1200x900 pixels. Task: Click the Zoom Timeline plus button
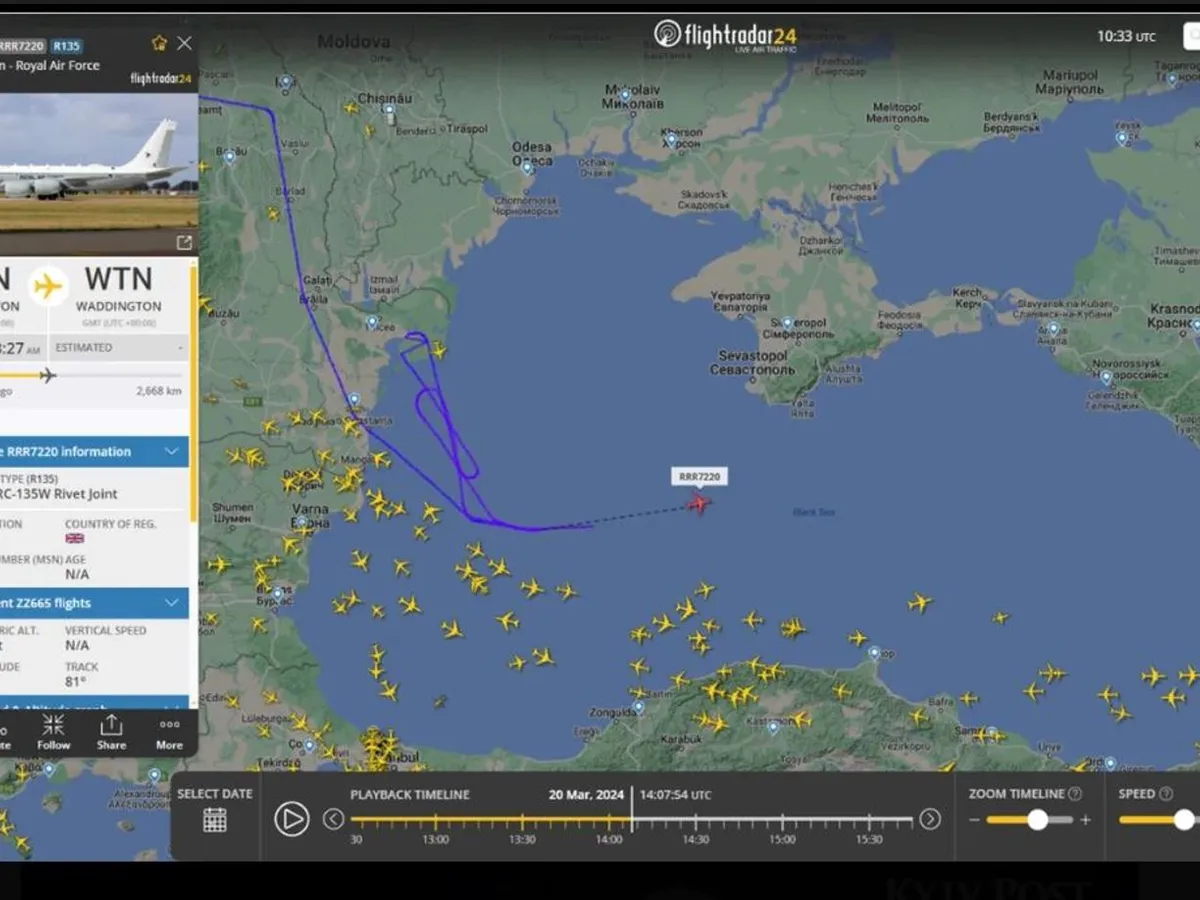[1086, 820]
